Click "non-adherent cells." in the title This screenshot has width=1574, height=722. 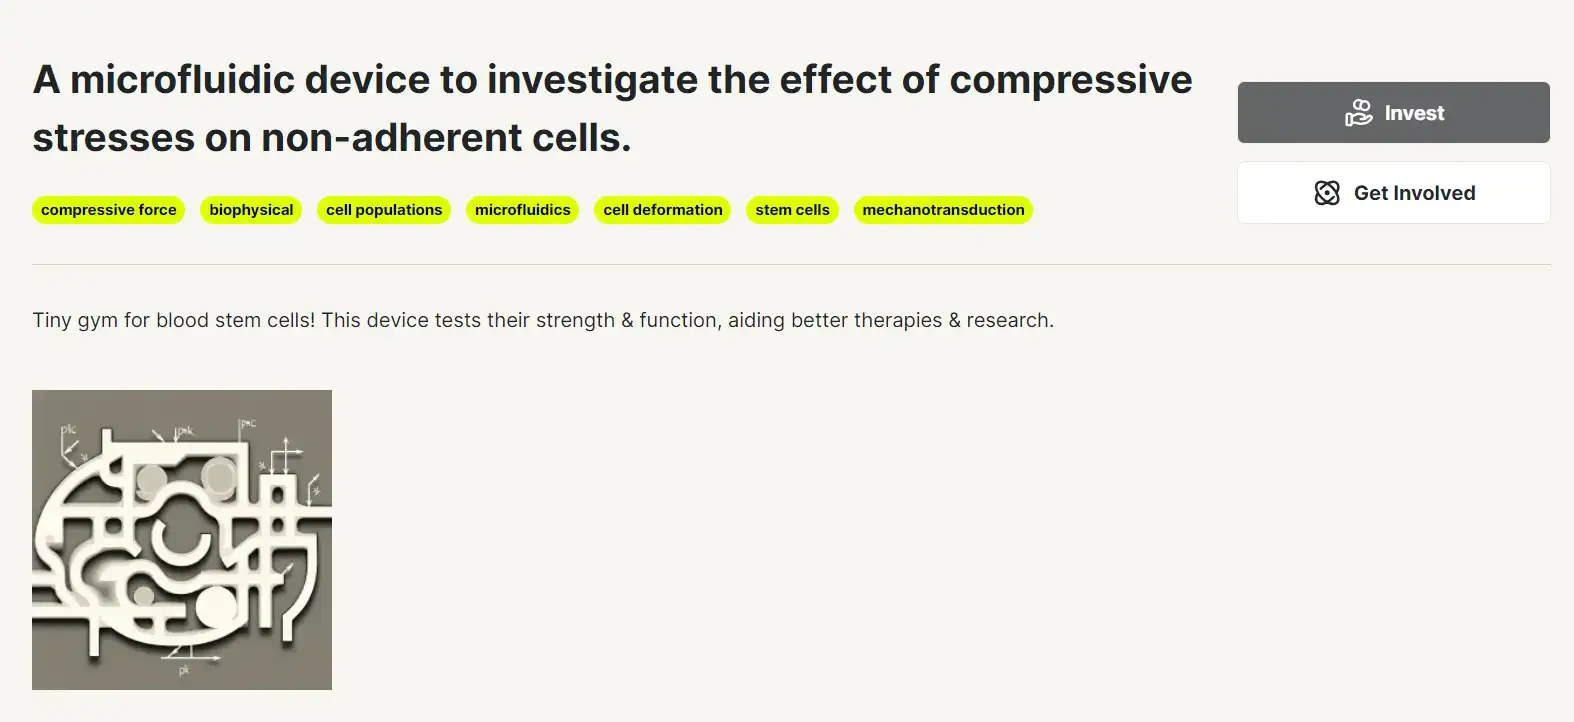(x=446, y=138)
